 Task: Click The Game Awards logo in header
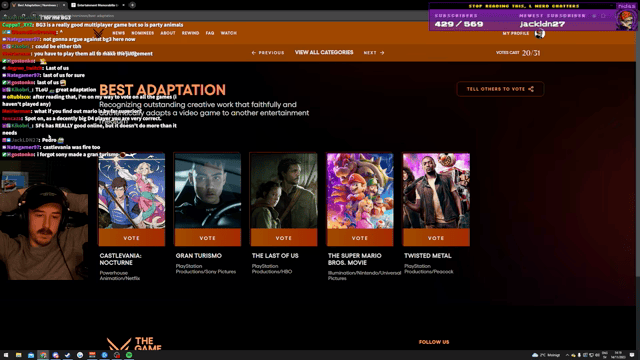[98, 33]
